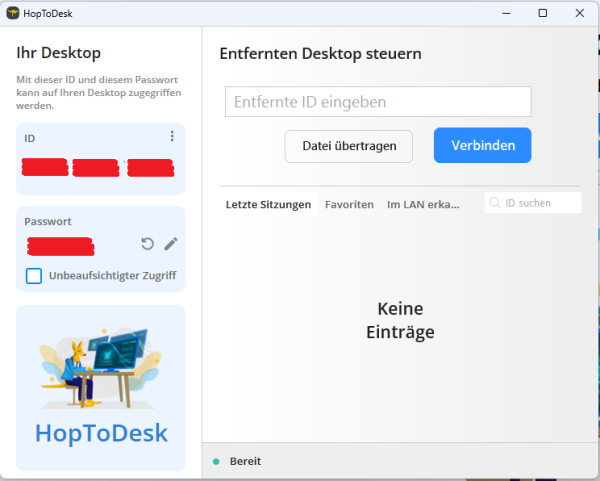Viewport: 600px width, 481px height.
Task: Minimize the HopToDesk window
Action: (x=507, y=13)
